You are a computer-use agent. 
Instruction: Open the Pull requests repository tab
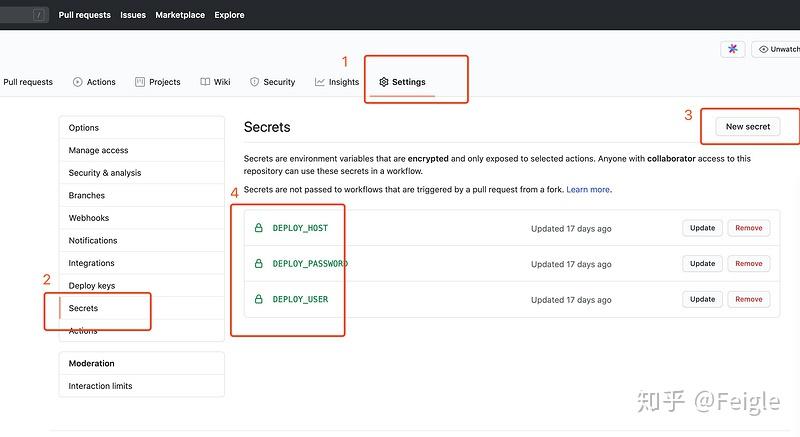click(28, 82)
